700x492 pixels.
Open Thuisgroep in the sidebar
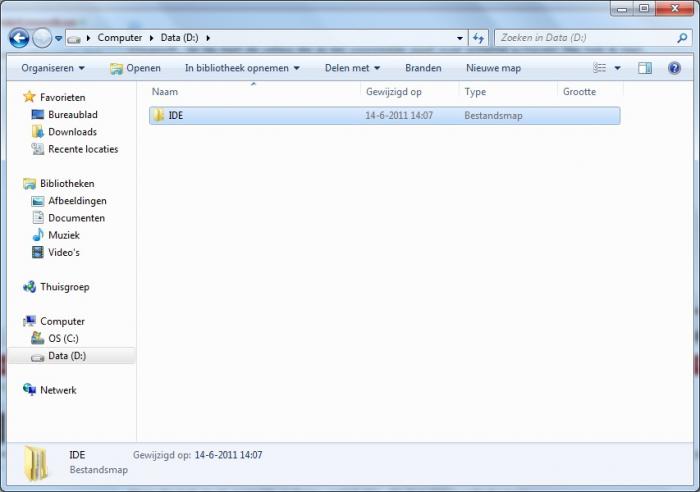point(65,286)
